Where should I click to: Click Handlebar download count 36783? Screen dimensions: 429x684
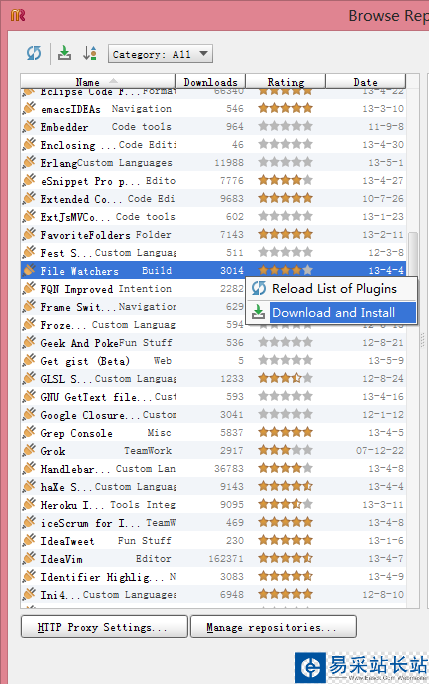(x=229, y=469)
